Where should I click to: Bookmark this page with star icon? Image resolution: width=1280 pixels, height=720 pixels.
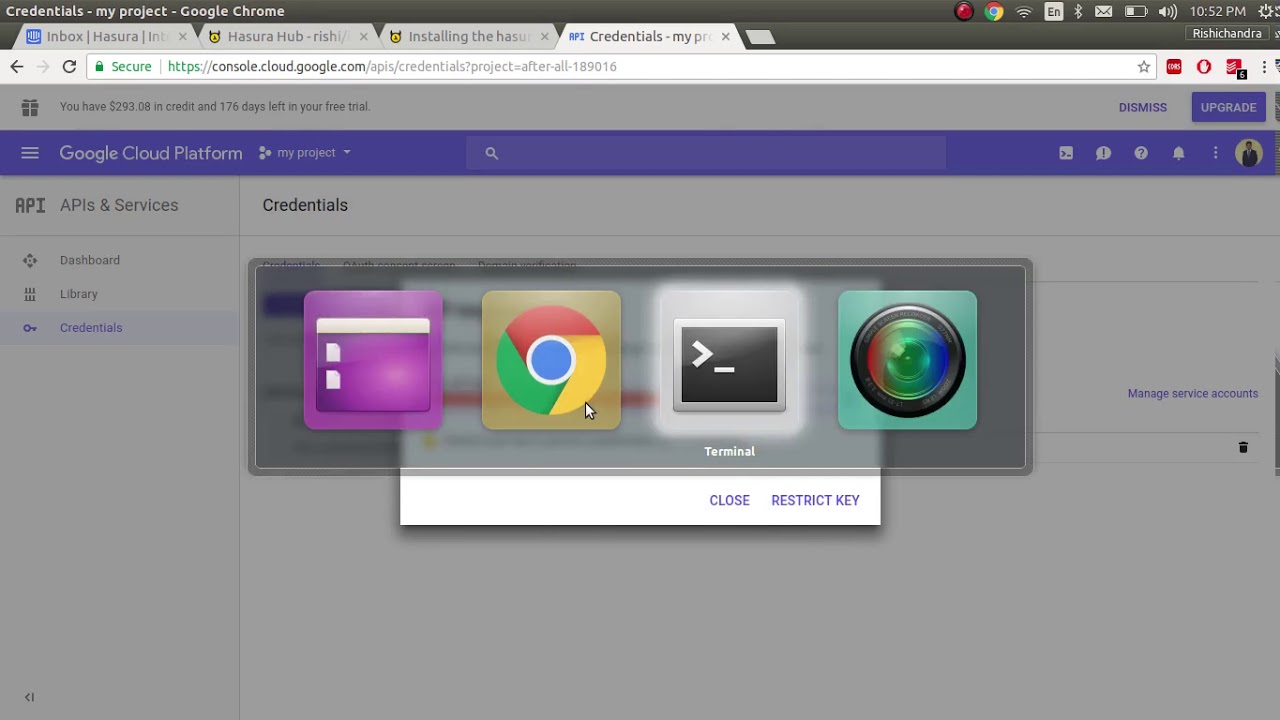pos(1144,66)
